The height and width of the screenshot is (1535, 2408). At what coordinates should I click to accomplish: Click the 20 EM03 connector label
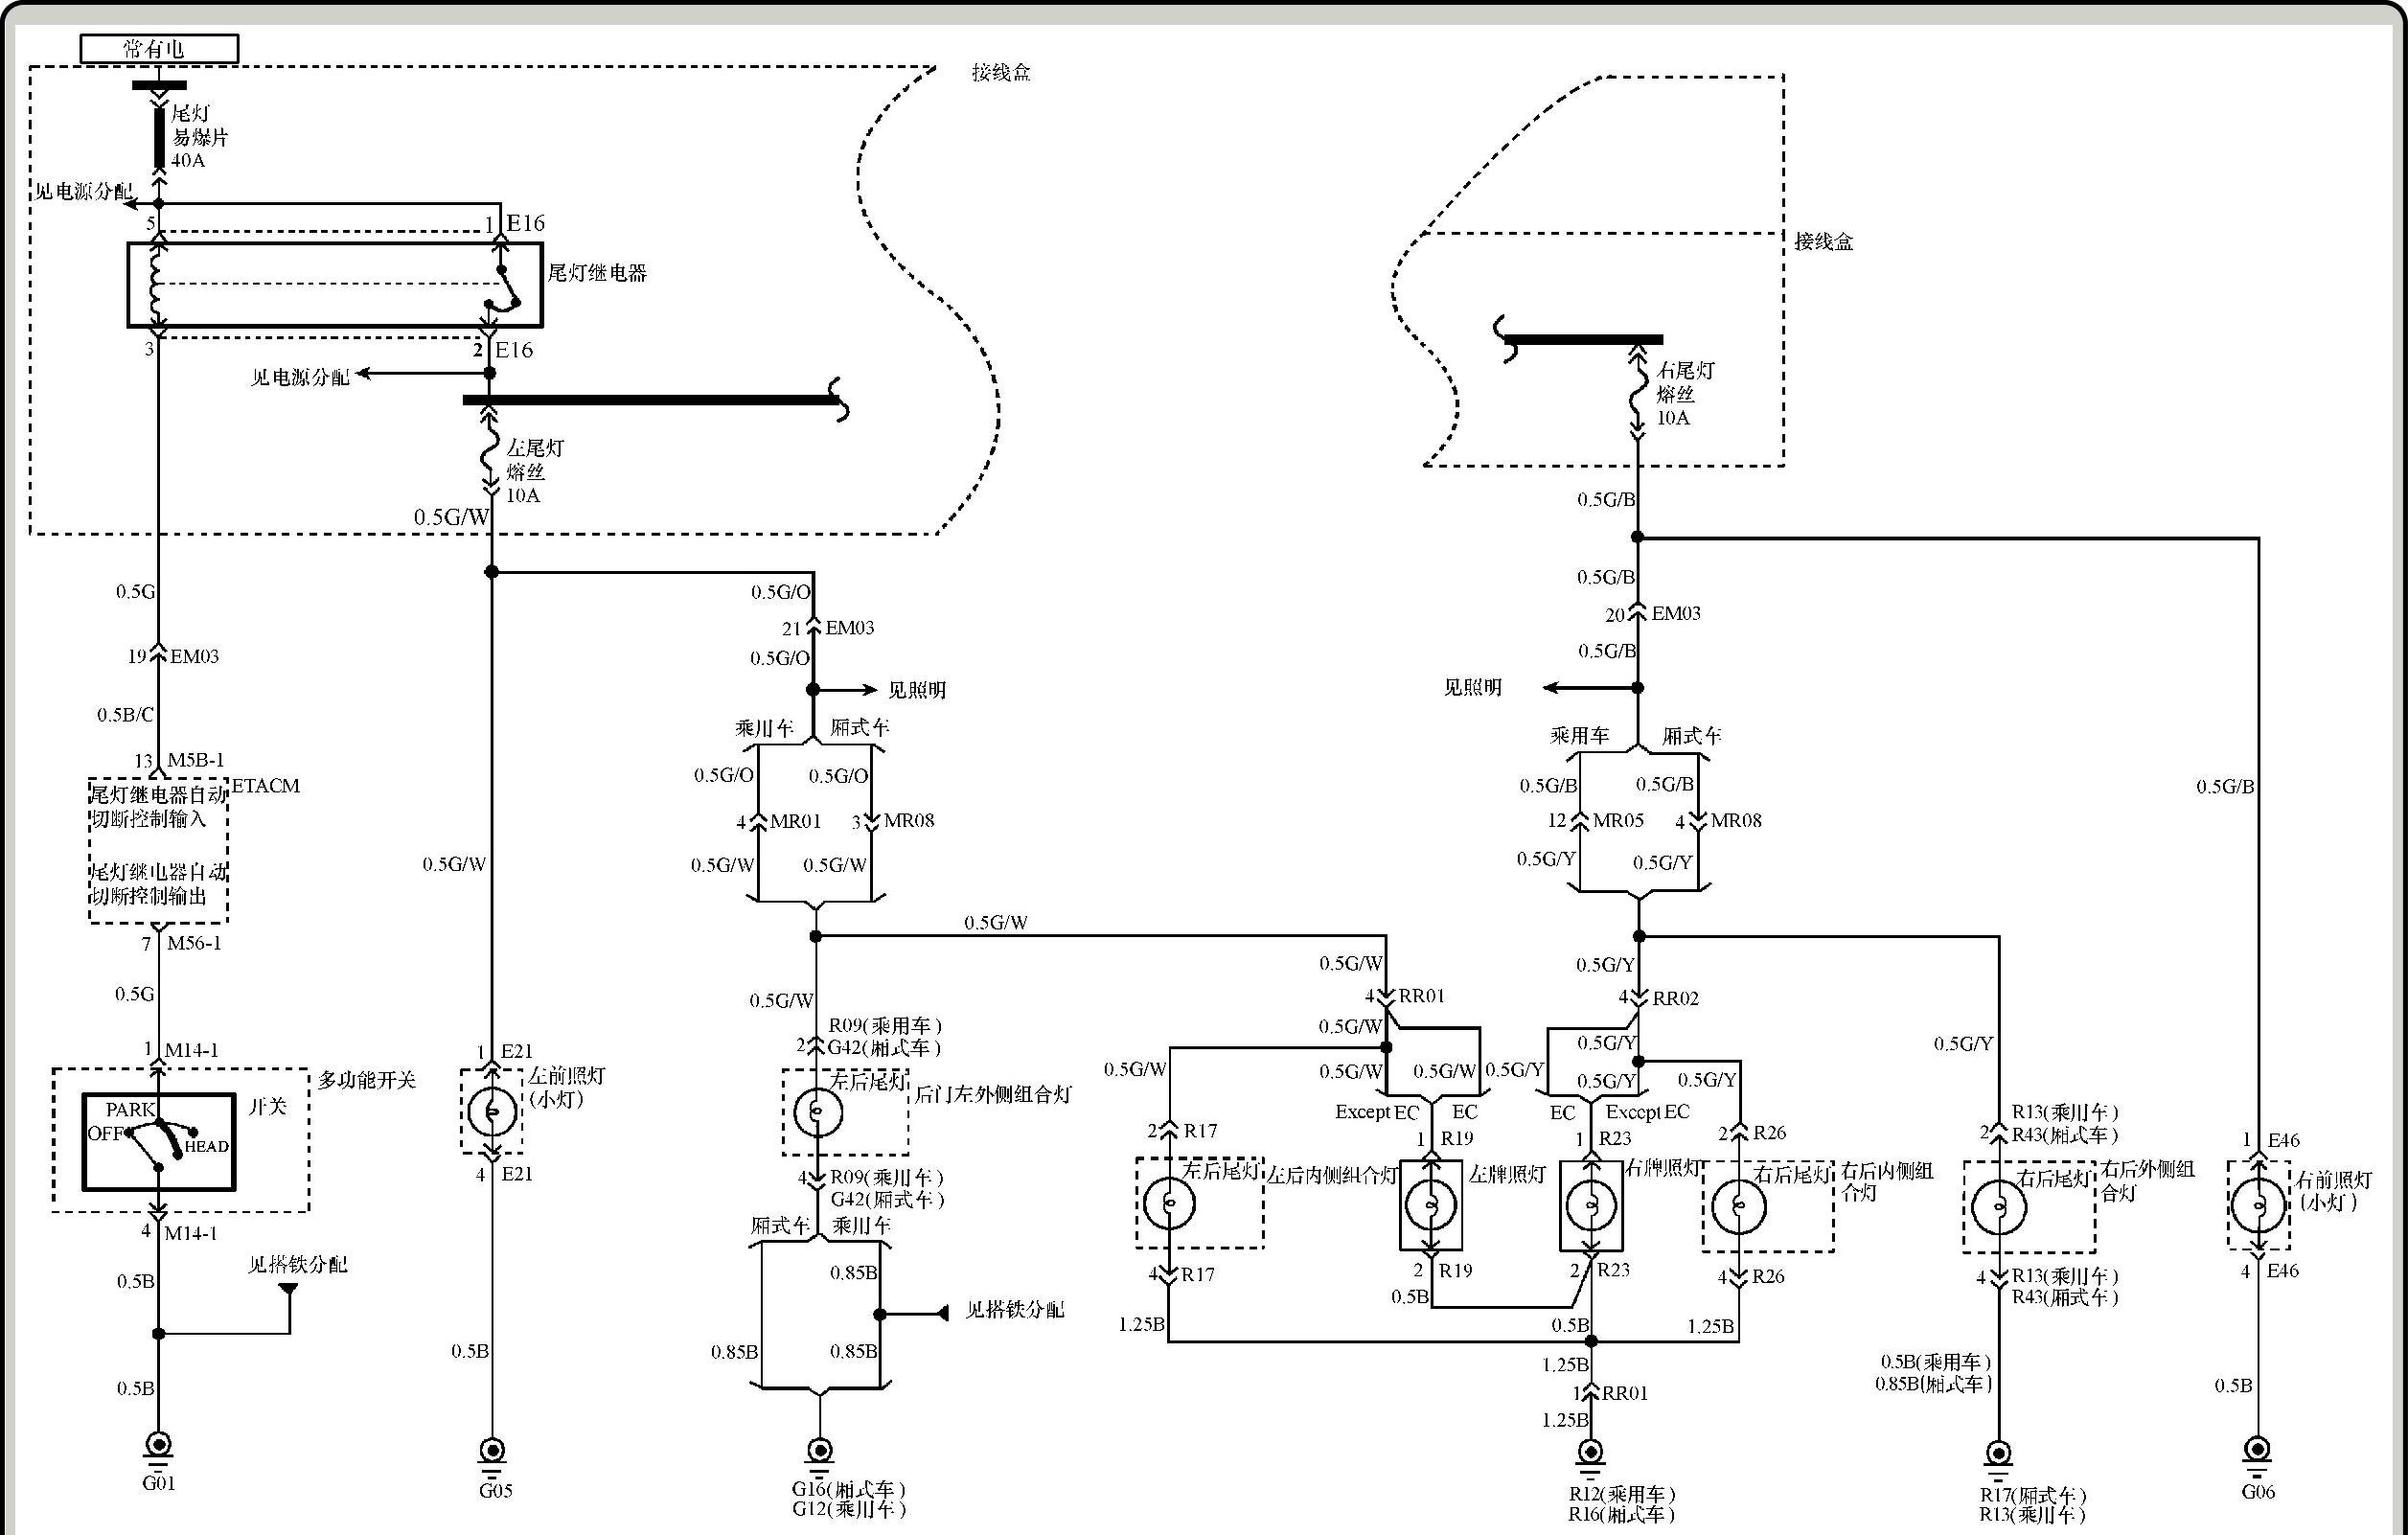(1653, 614)
